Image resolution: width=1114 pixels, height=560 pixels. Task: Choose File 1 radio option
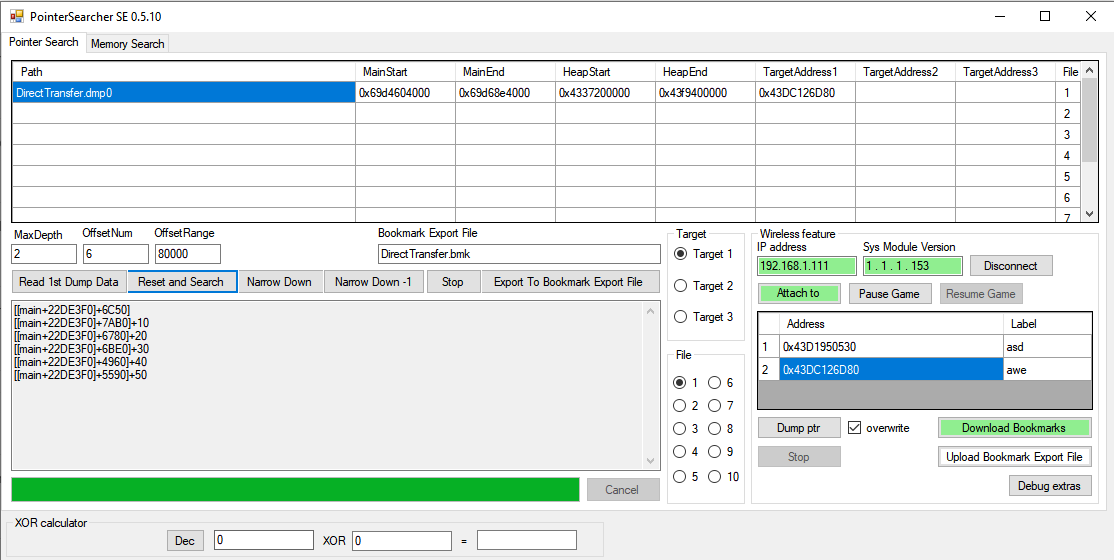(680, 382)
